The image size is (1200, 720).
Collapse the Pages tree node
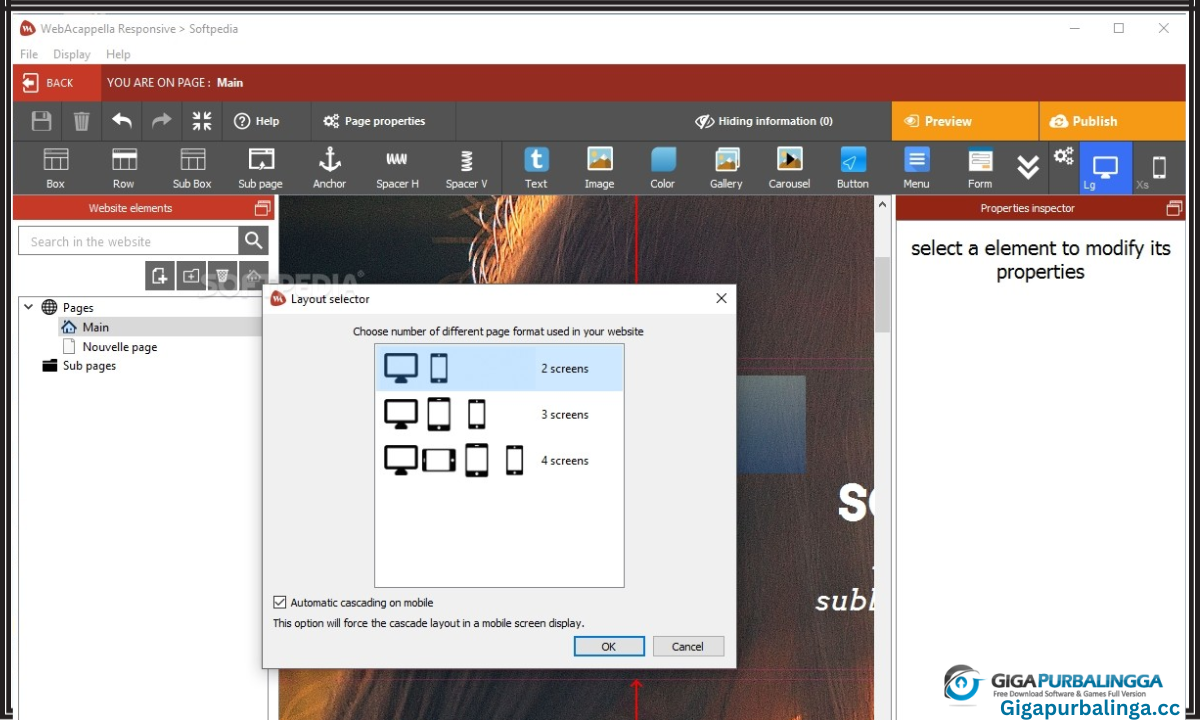click(x=28, y=307)
